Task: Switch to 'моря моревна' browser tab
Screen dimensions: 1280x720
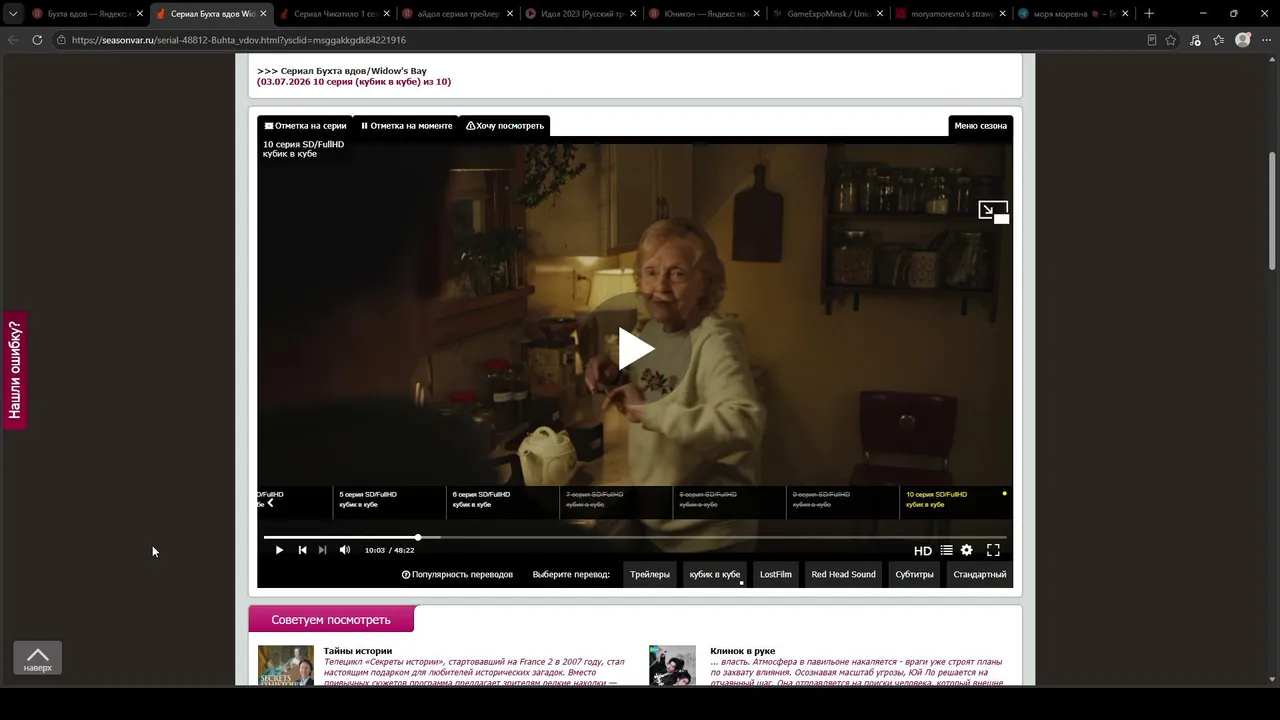Action: (1073, 14)
